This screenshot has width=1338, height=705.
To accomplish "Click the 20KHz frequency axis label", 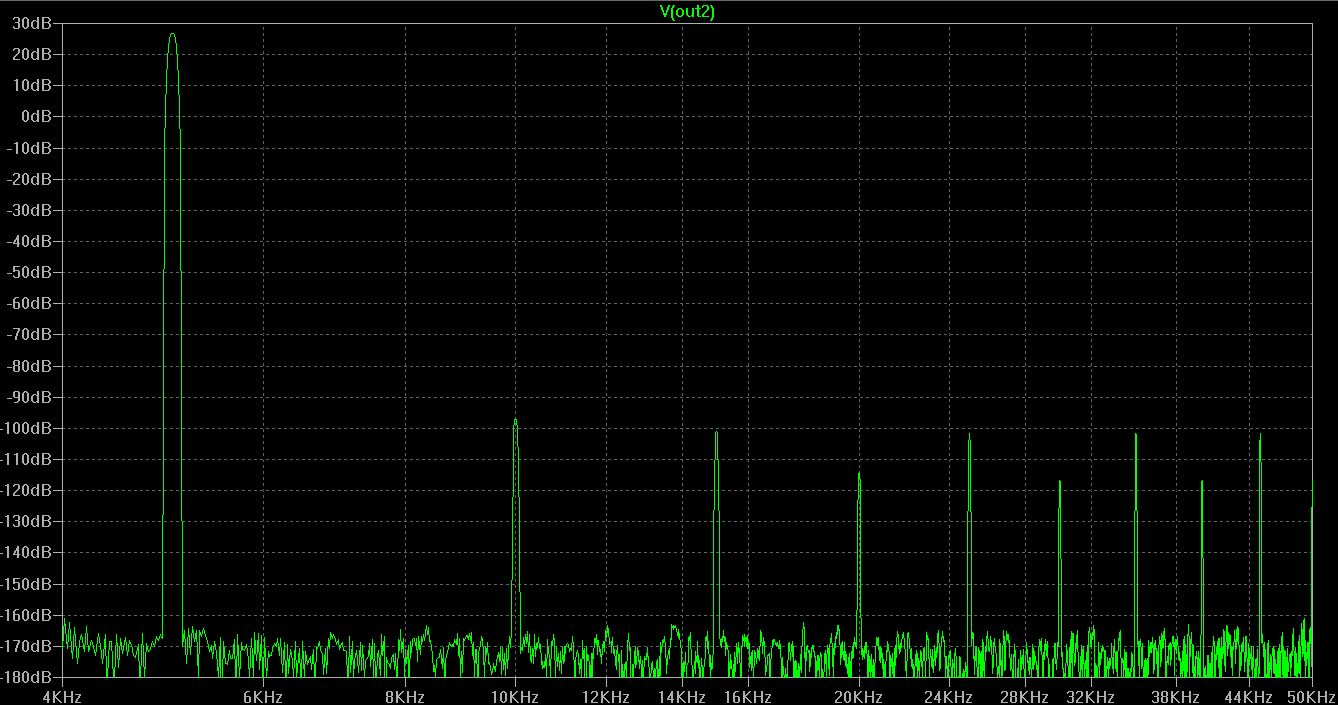I will pyautogui.click(x=858, y=696).
